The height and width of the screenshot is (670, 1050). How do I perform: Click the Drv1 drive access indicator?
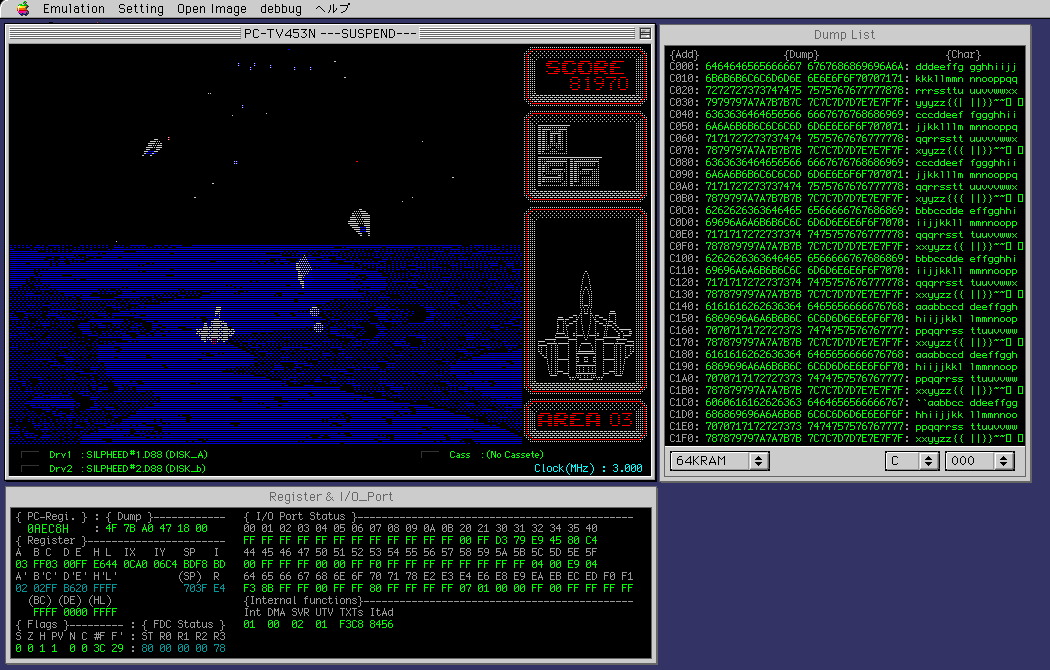click(29, 454)
